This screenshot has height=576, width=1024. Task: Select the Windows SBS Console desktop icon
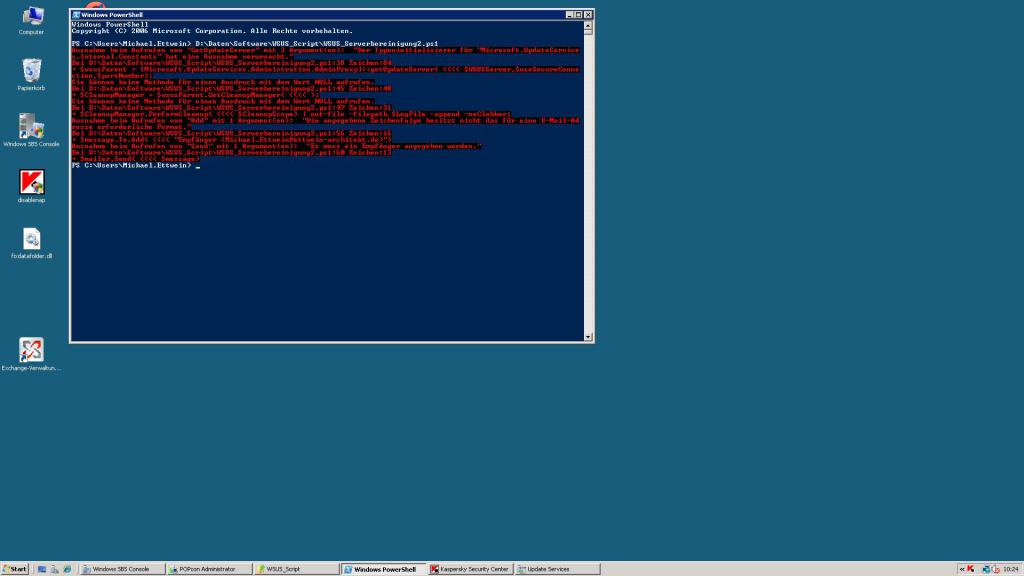(31, 129)
